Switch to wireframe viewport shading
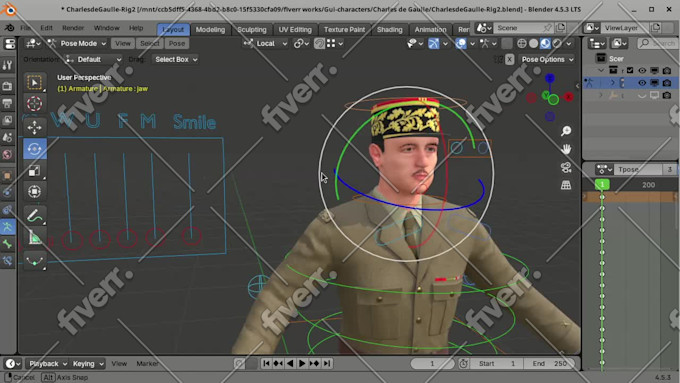Screen dimensions: 680x383 coord(522,43)
